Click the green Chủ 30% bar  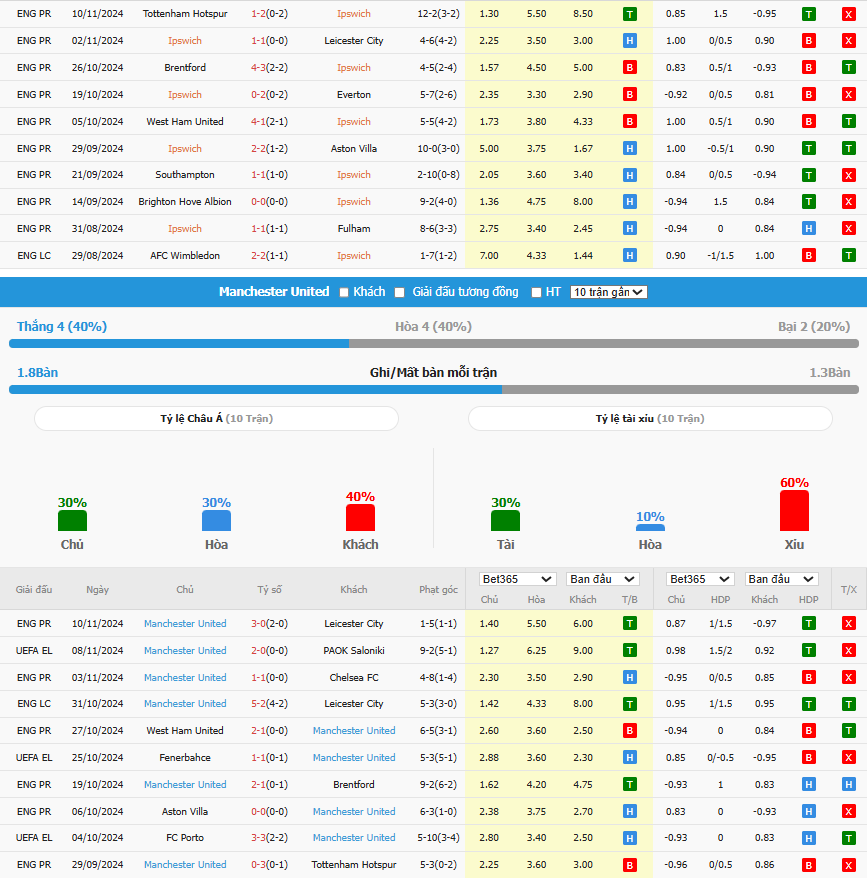[72, 520]
